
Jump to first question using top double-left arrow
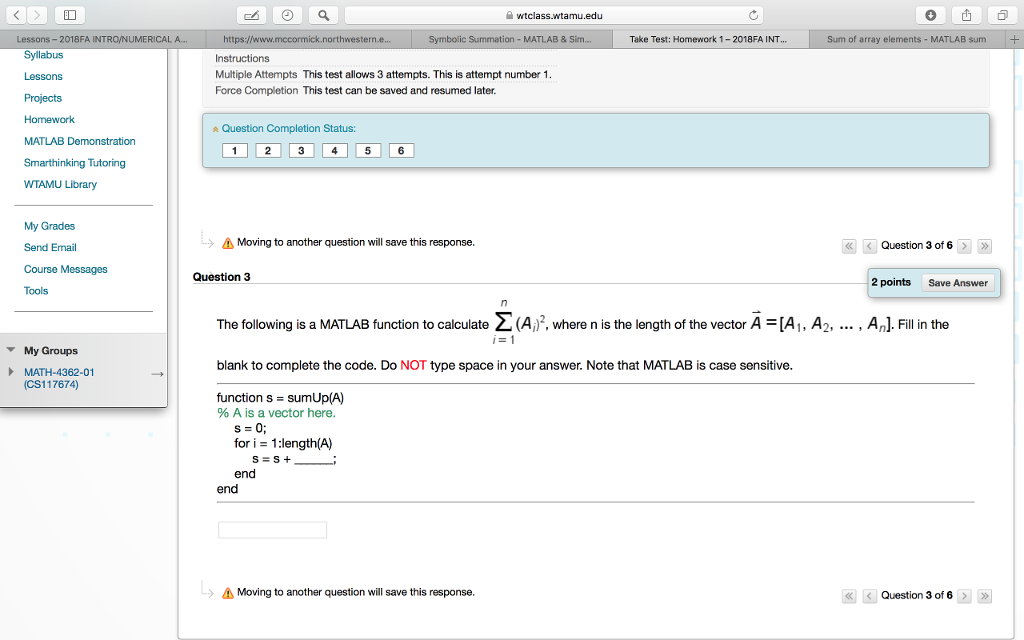pos(849,246)
